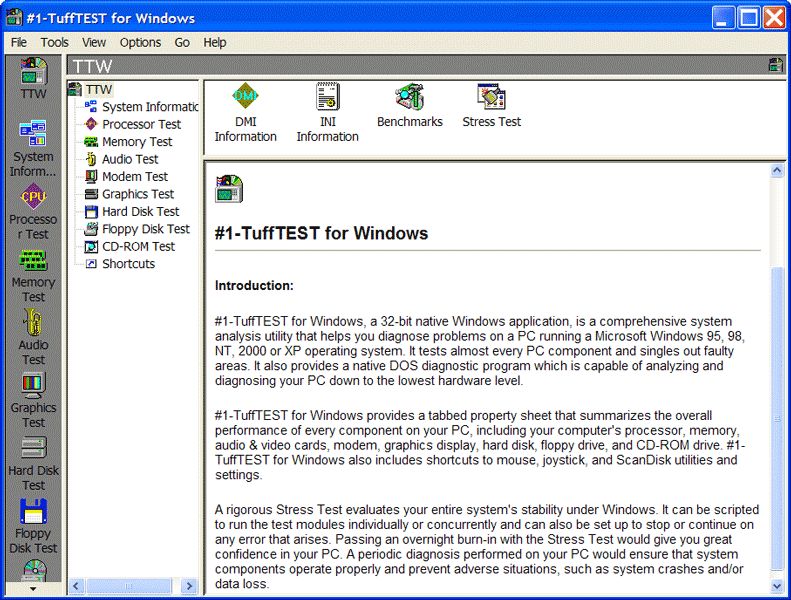Click the "#1-TuffTEST for Windows" heading

pyautogui.click(x=321, y=233)
